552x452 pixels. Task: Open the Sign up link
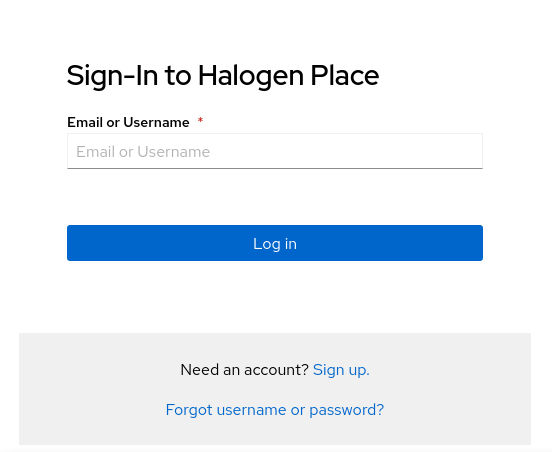[341, 370]
